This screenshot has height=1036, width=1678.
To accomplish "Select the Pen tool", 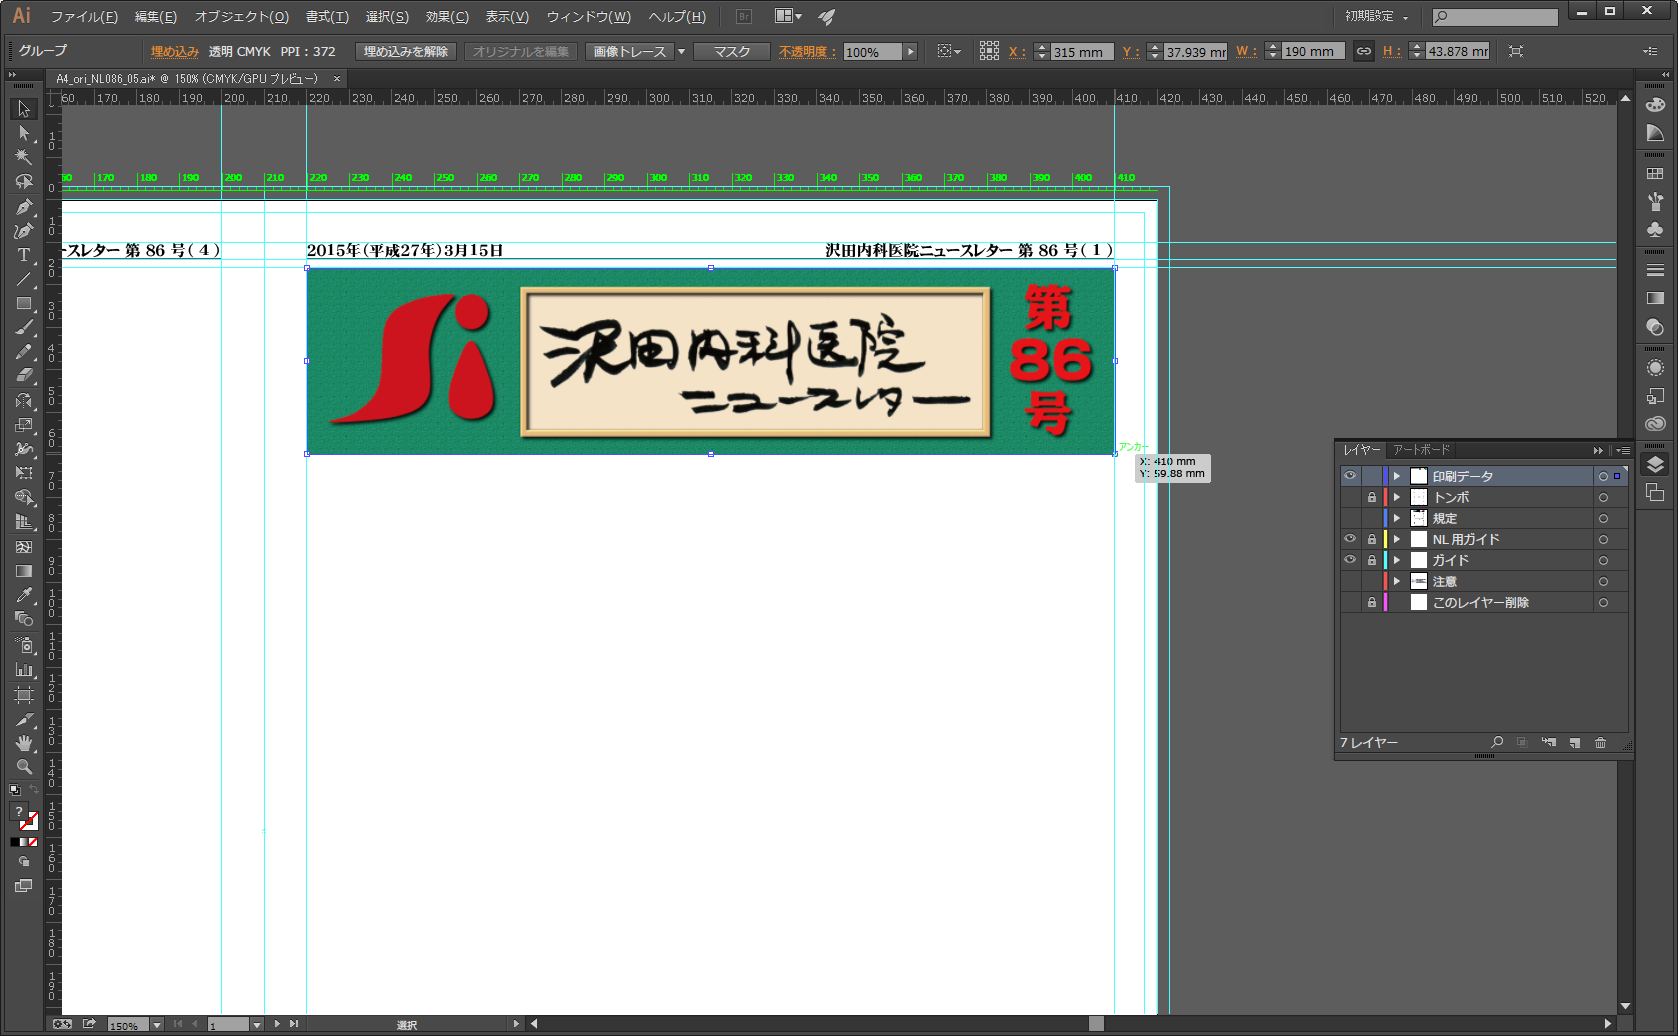I will [24, 206].
